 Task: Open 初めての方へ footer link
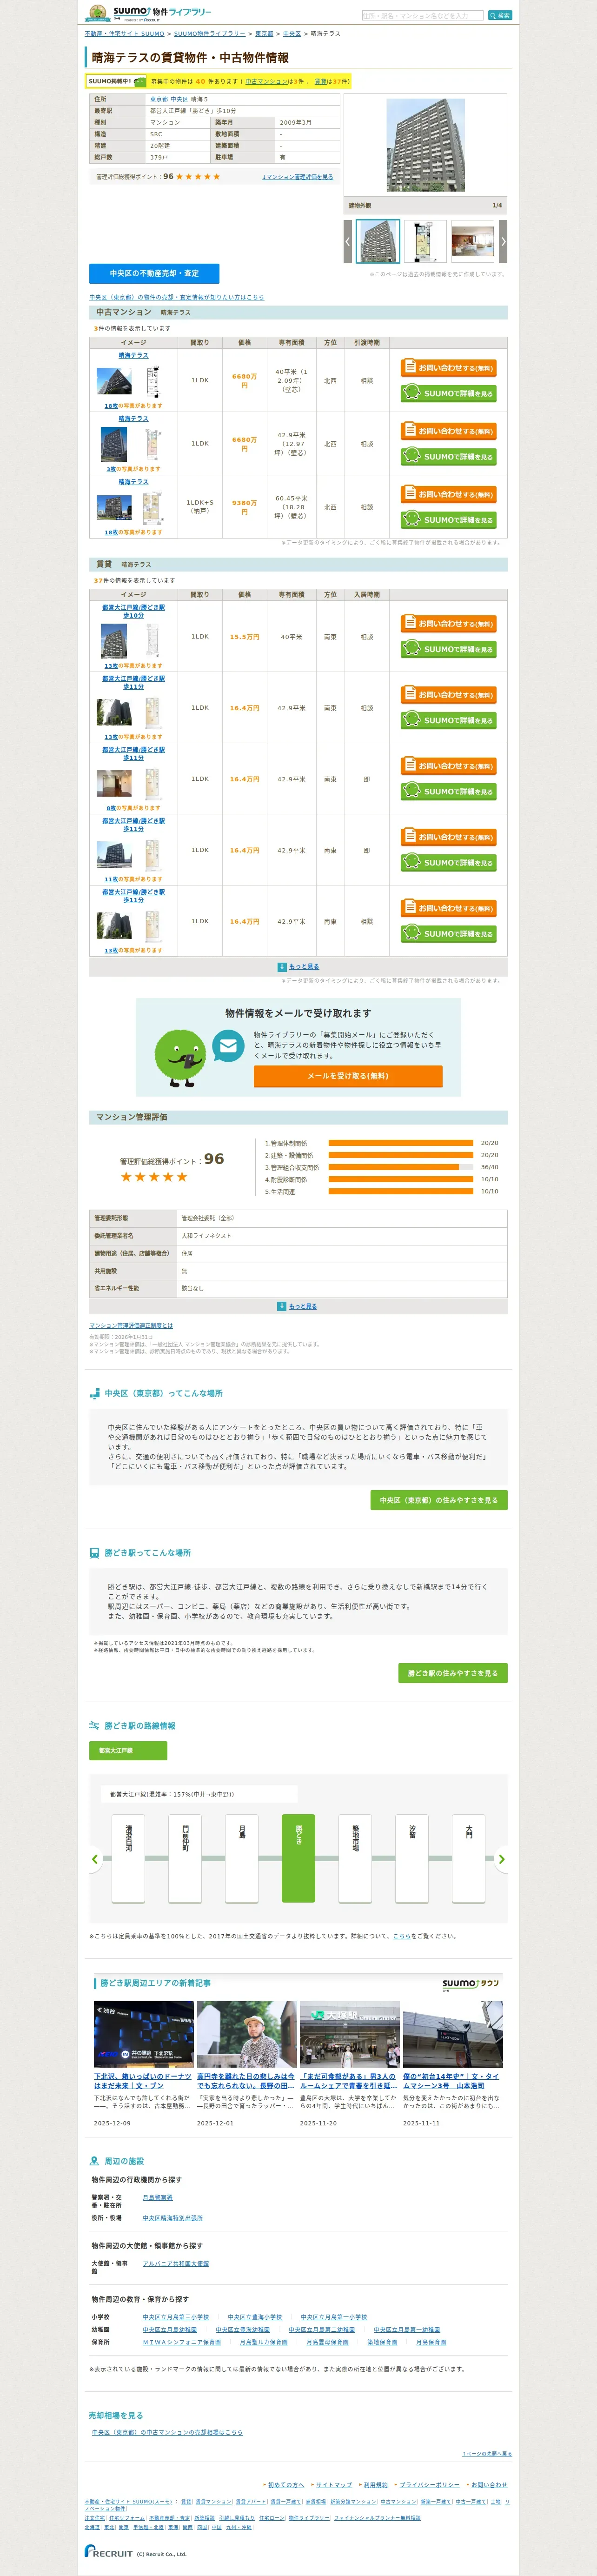[286, 2485]
